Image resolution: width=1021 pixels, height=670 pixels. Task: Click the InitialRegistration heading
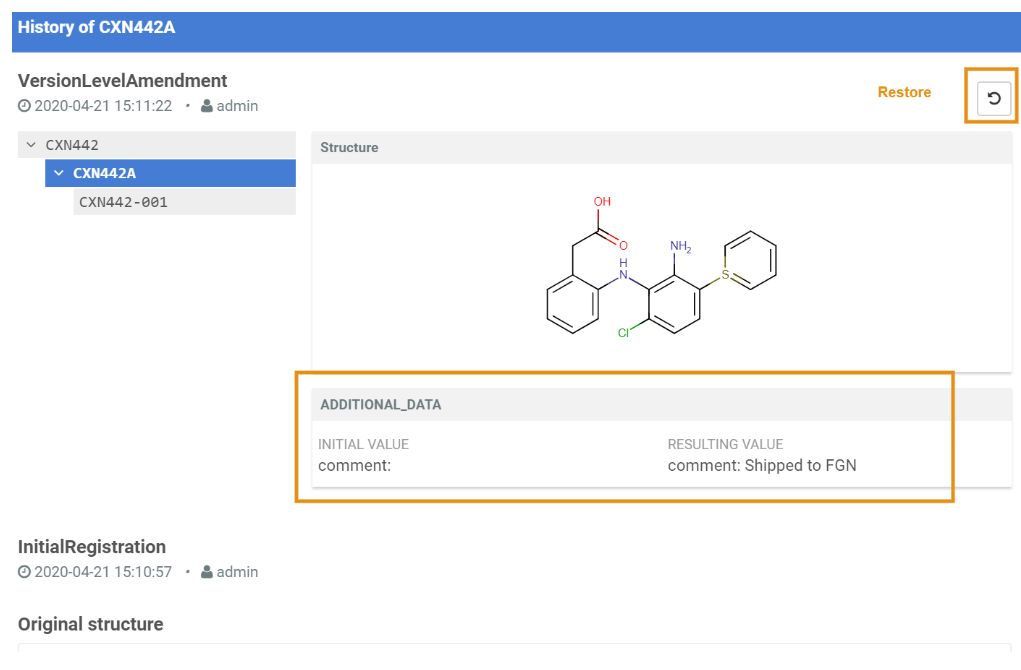pyautogui.click(x=92, y=547)
